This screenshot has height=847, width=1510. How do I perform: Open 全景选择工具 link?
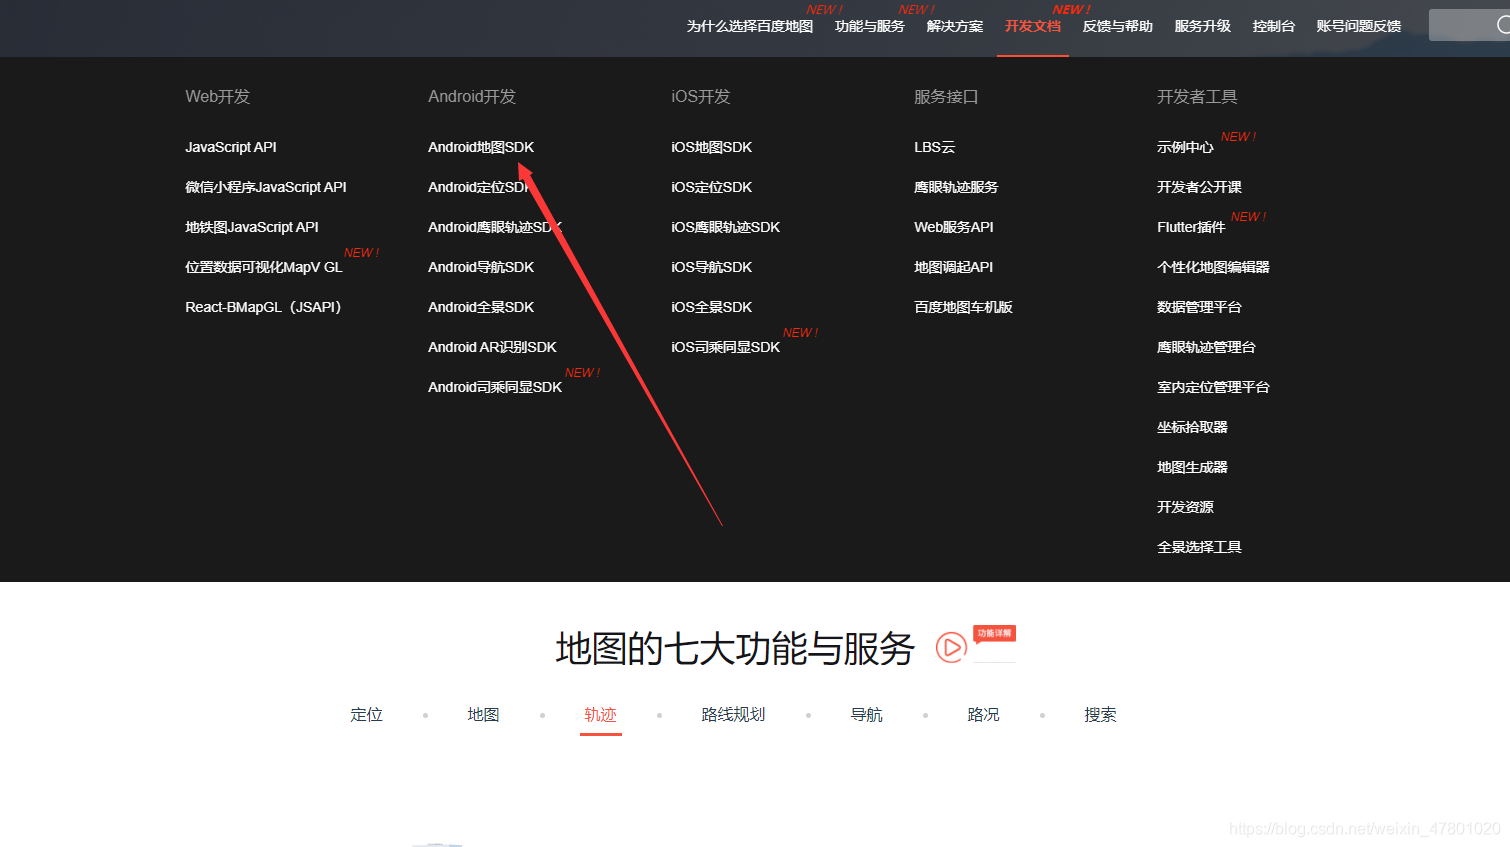pyautogui.click(x=1199, y=547)
